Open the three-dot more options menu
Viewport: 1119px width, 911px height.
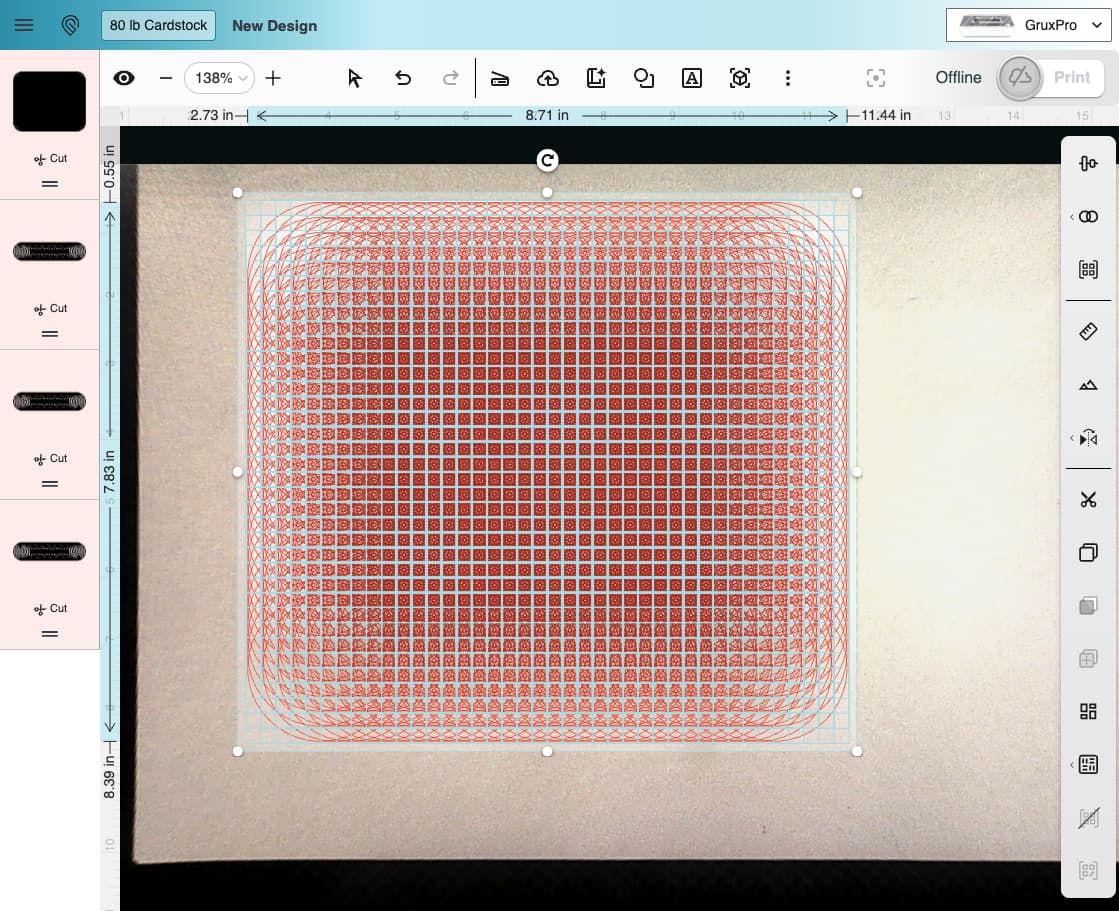[x=788, y=78]
